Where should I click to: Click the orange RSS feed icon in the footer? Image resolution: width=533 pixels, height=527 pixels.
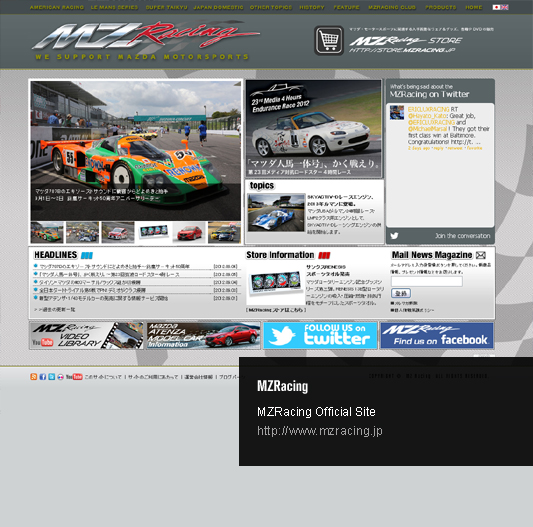(33, 376)
